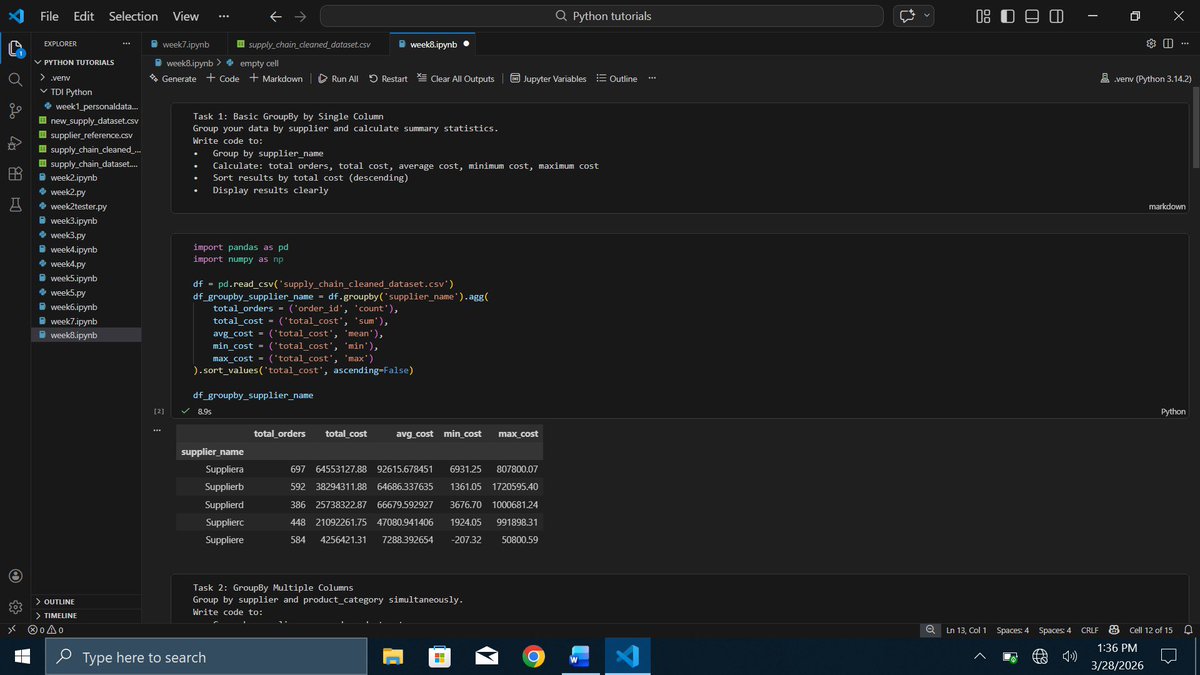
Task: Add a Markdown cell
Action: coord(276,78)
